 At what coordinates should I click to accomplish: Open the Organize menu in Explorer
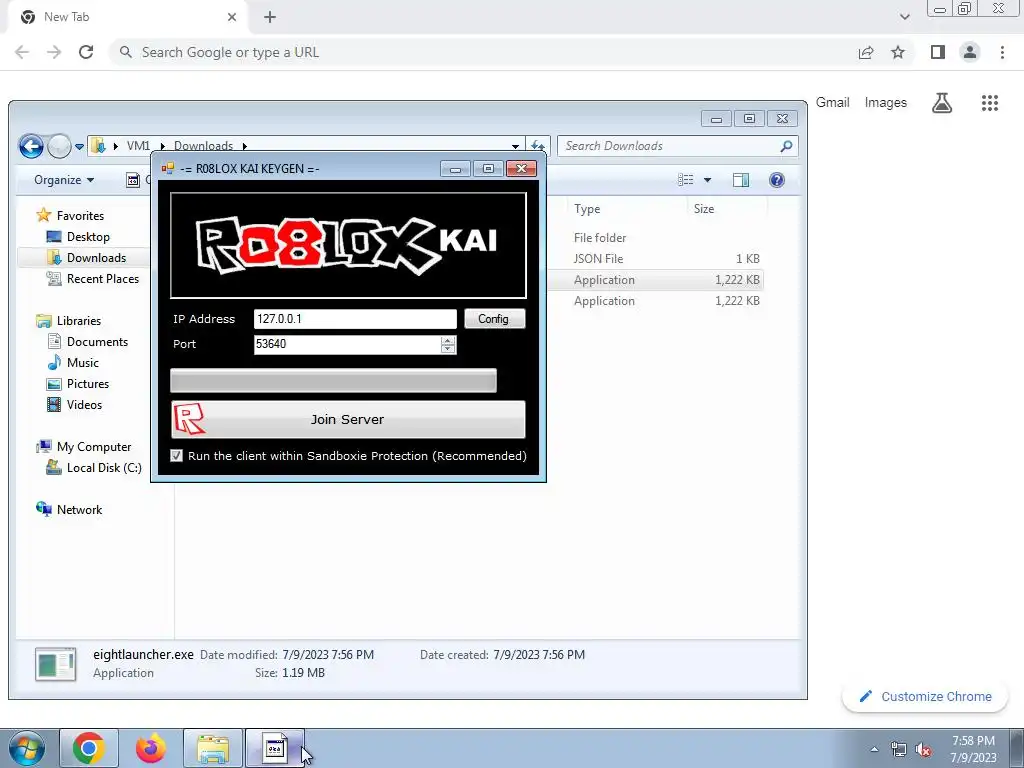[x=64, y=180]
